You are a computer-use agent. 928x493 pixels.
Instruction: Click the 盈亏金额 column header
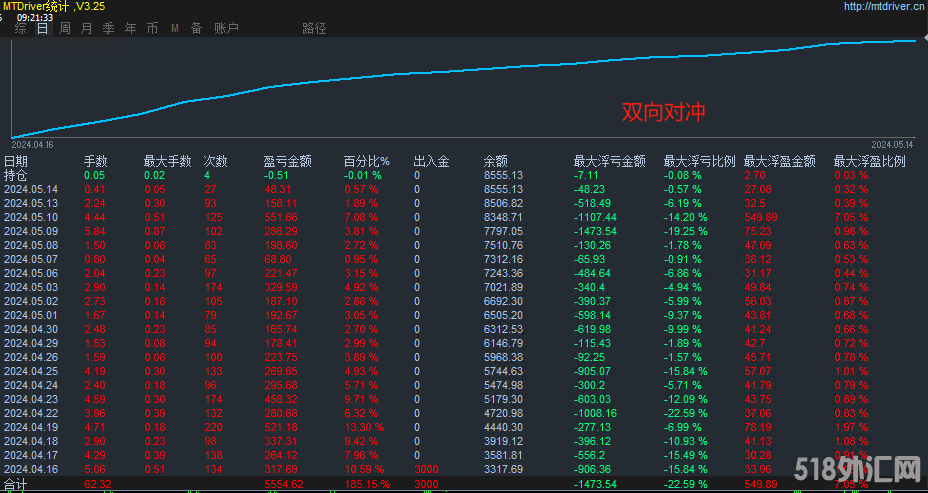tap(288, 161)
